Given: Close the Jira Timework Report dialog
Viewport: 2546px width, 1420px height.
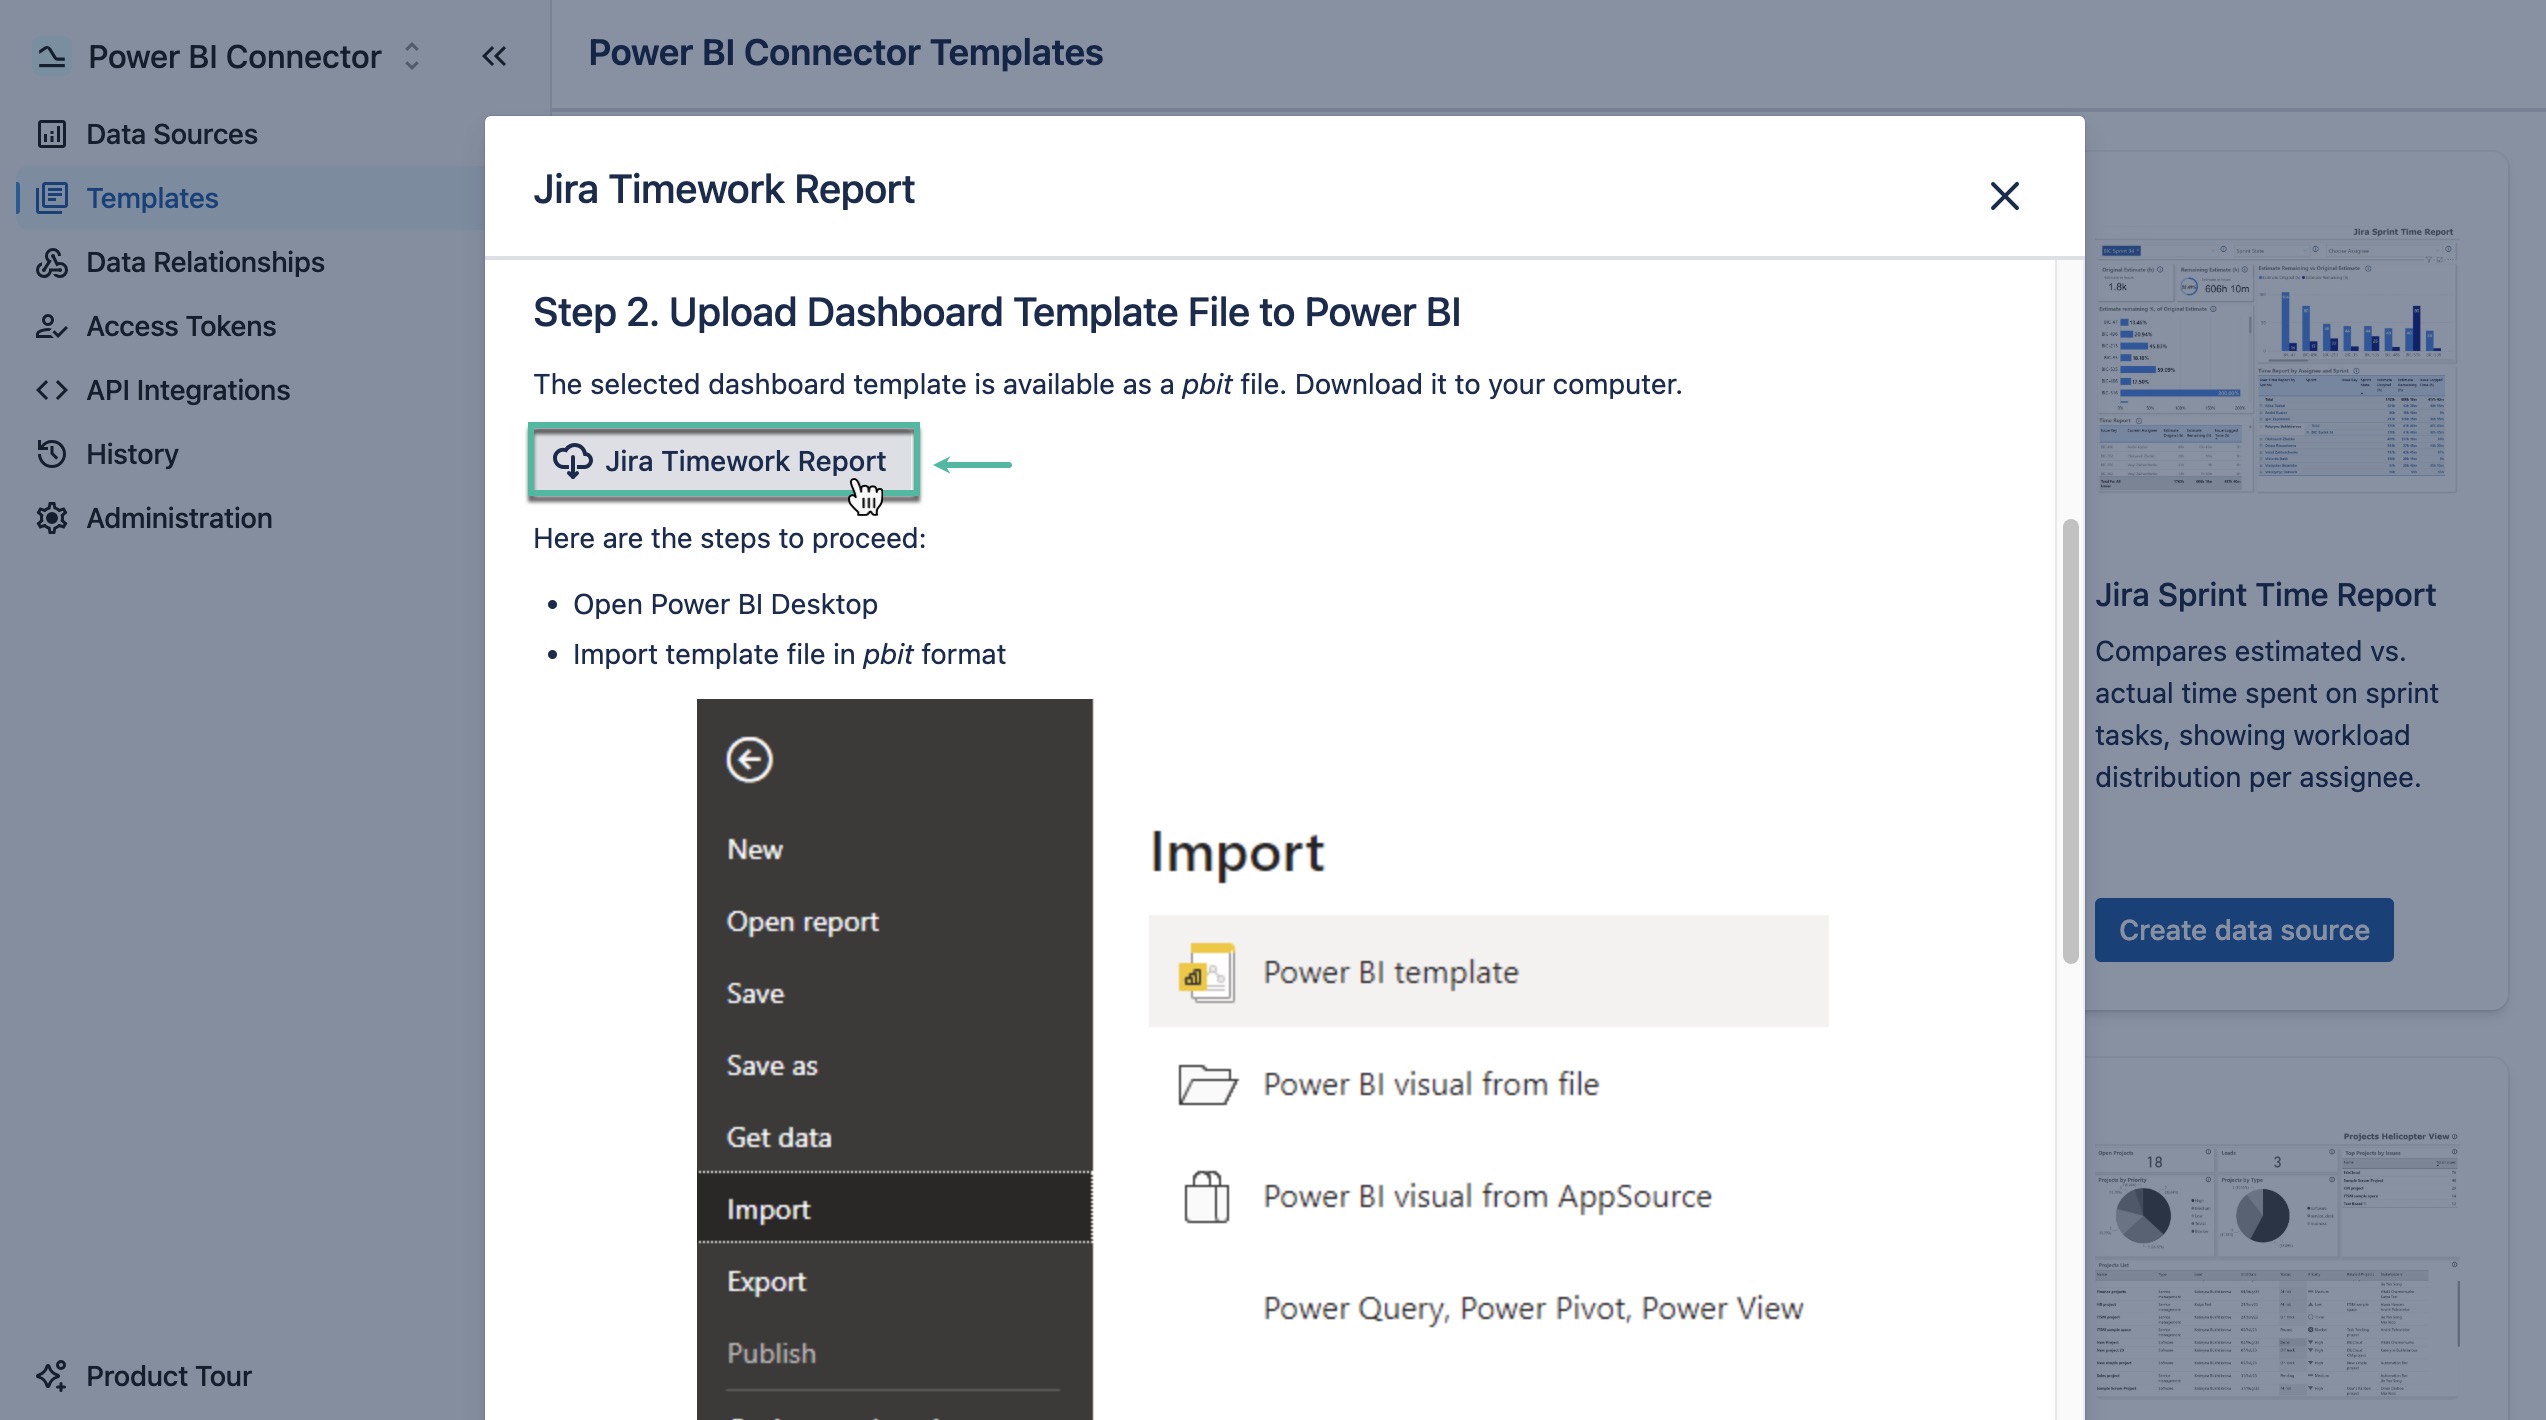Looking at the screenshot, I should pos(2004,196).
